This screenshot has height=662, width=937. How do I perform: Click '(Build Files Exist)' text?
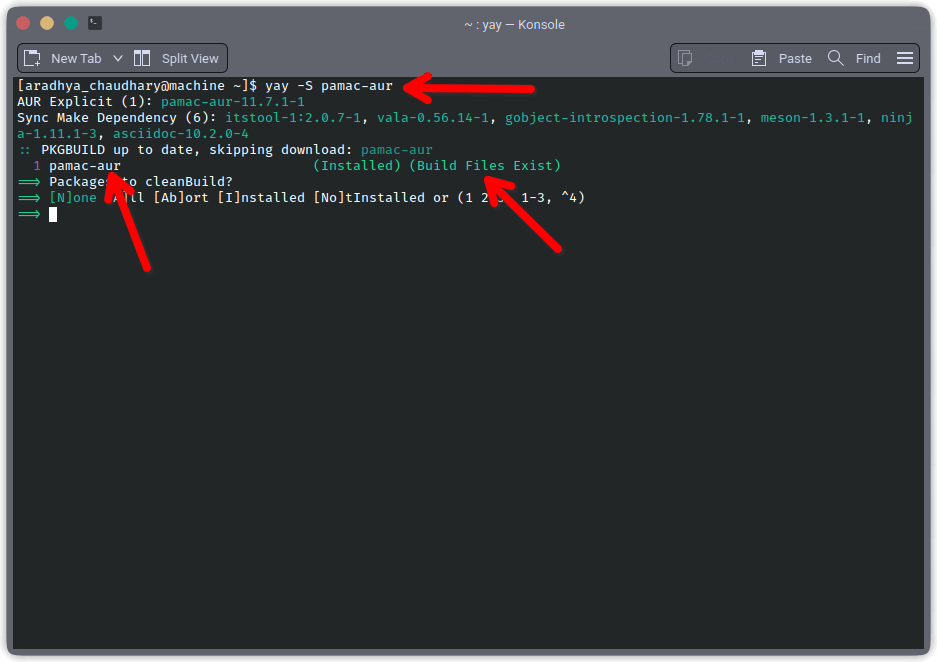click(x=485, y=166)
